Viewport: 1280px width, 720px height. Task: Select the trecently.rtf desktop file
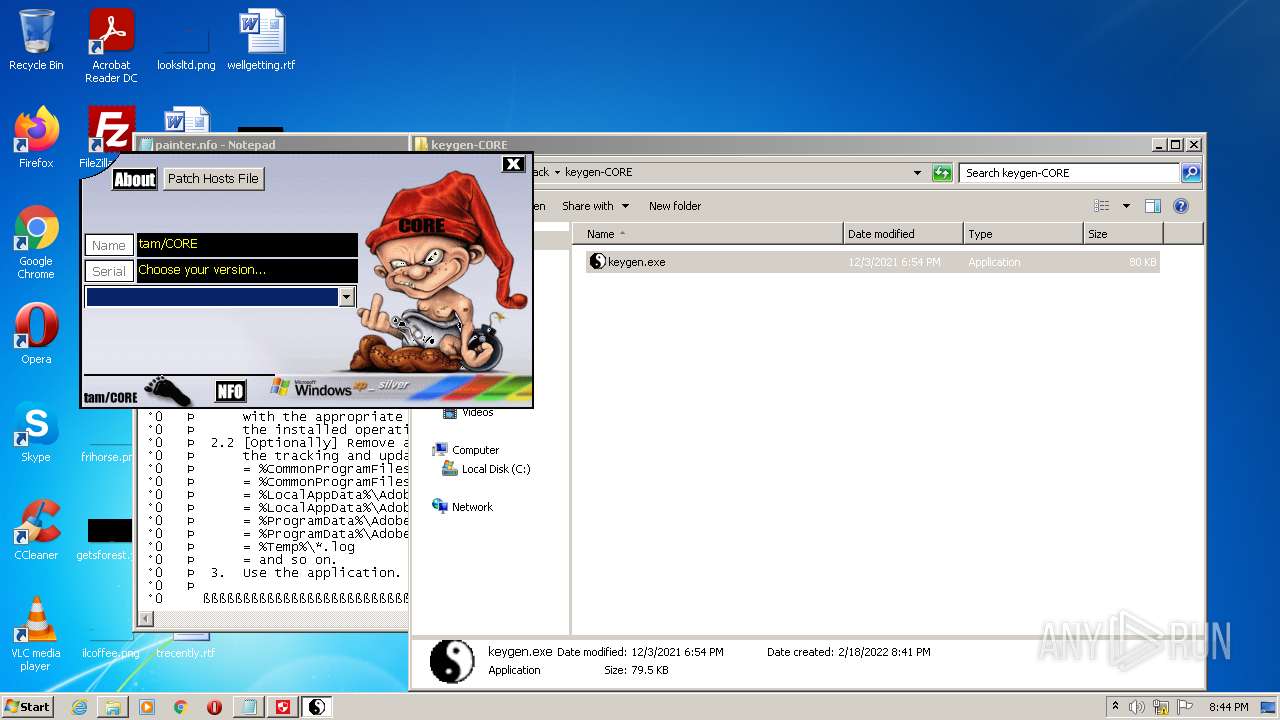click(186, 646)
